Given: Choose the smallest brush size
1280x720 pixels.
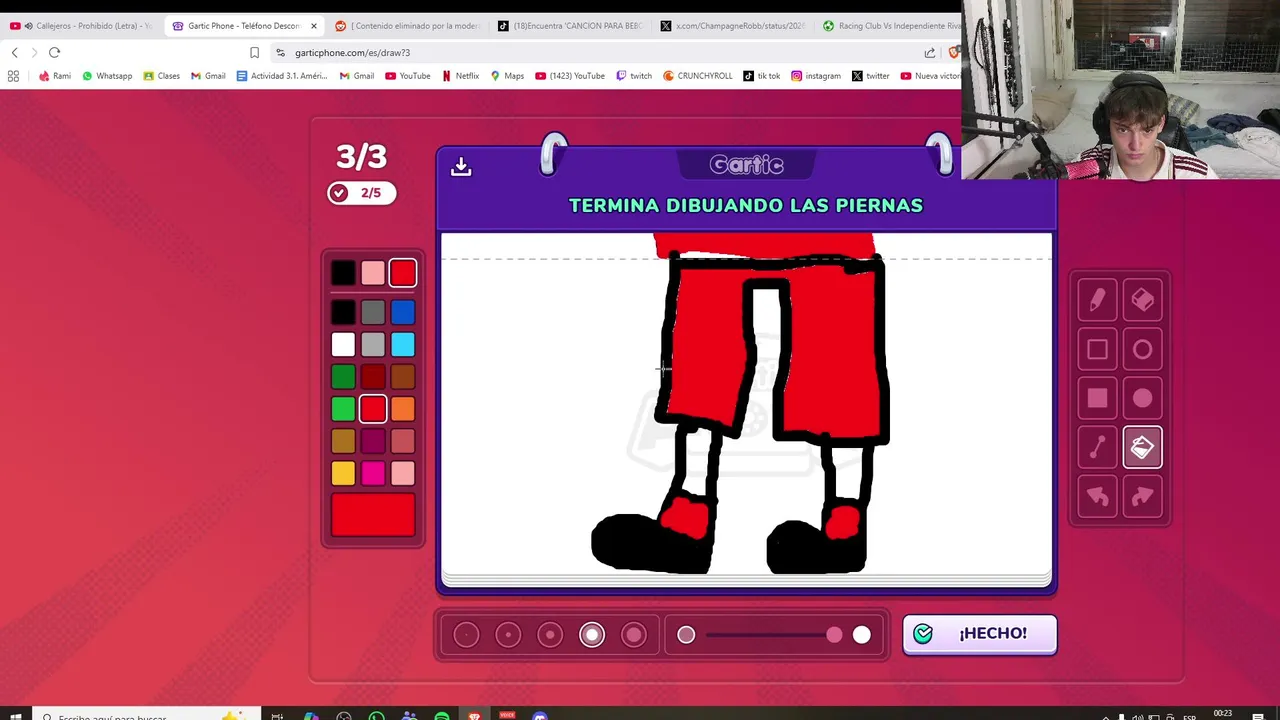Looking at the screenshot, I should [466, 635].
